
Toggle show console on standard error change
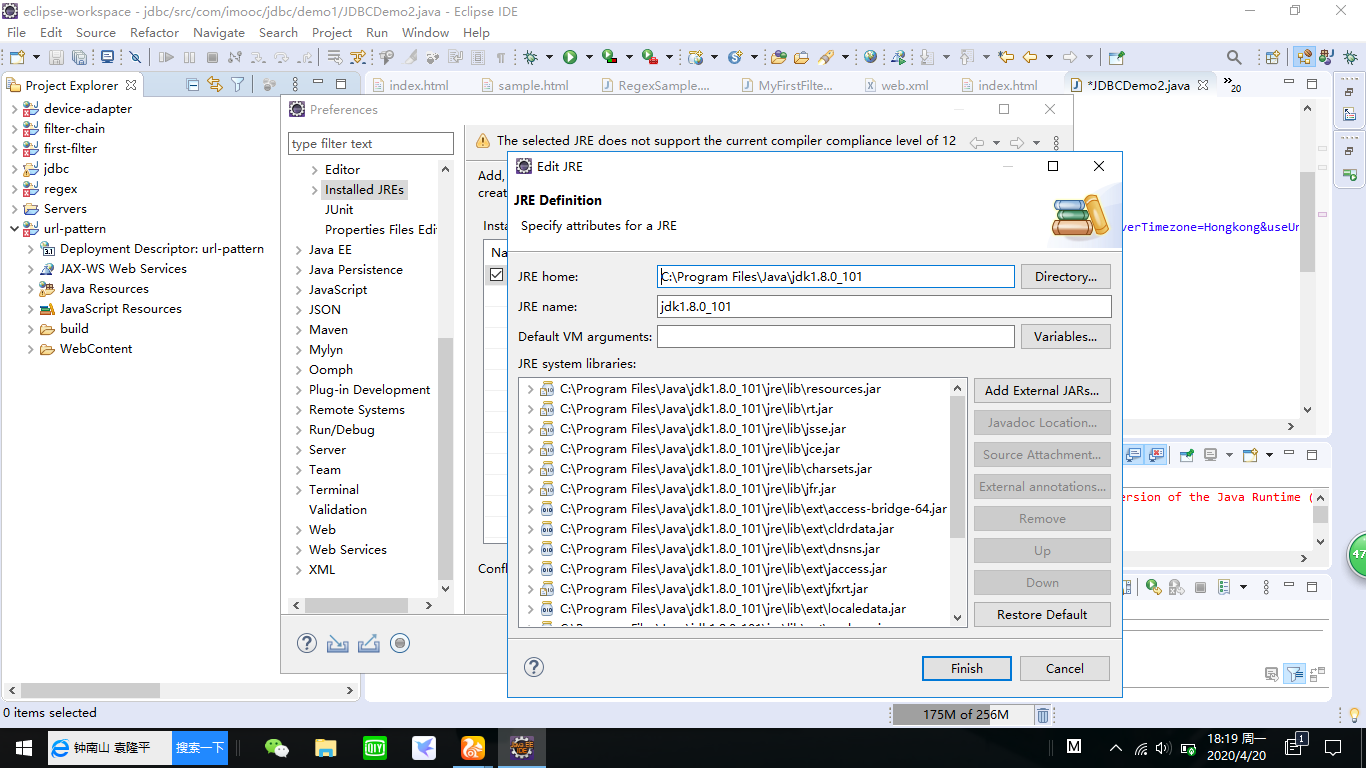[1157, 455]
